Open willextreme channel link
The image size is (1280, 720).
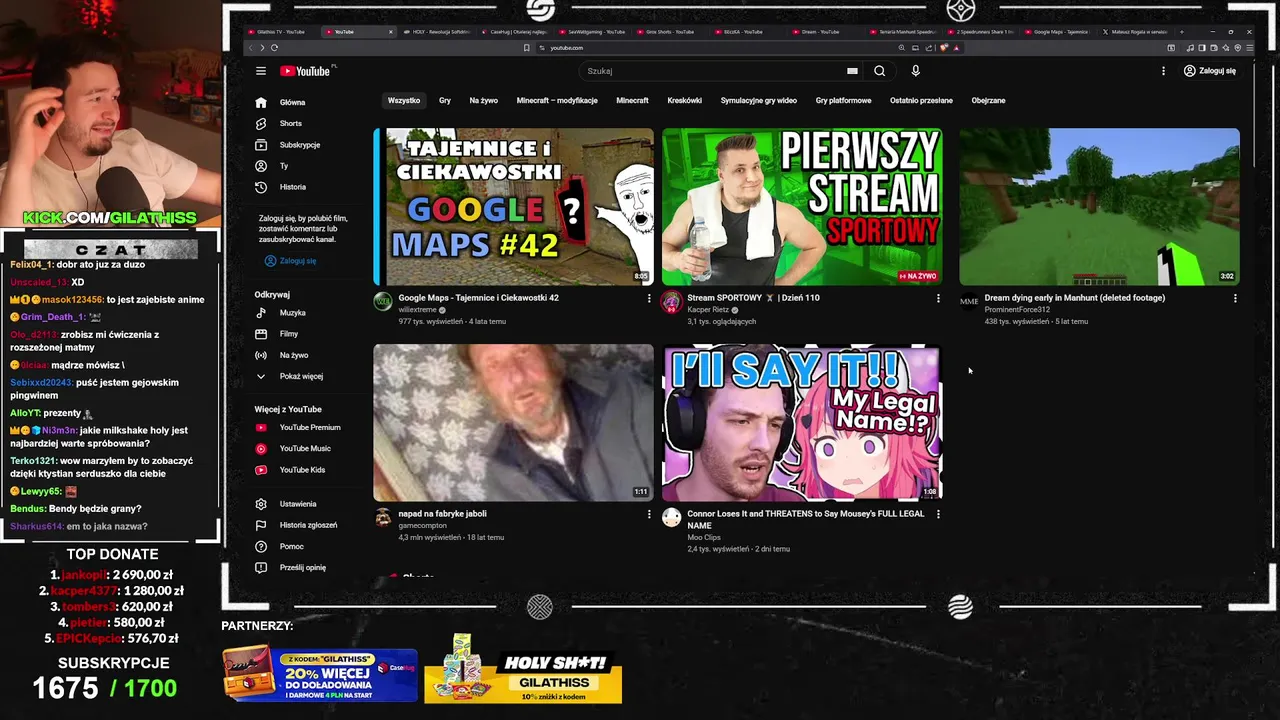click(417, 310)
